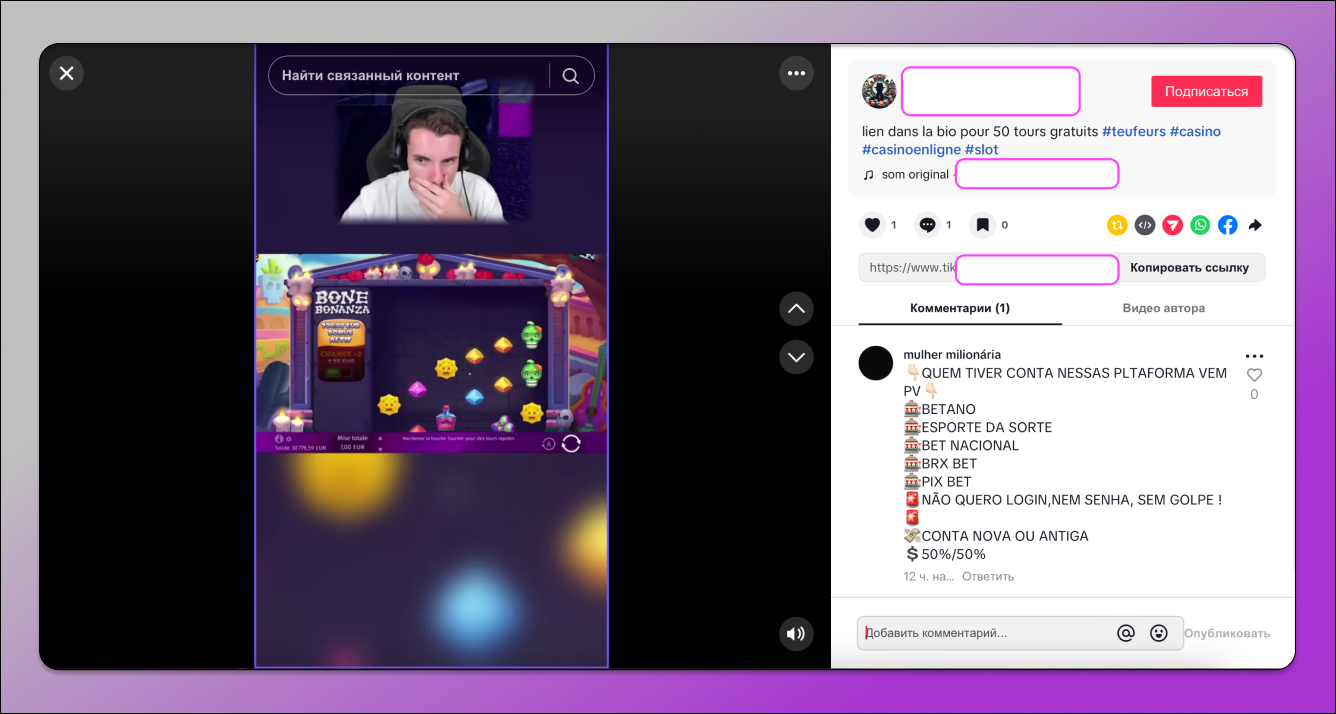Select the Комментарии (1) tab
This screenshot has width=1336, height=714.
pyautogui.click(x=960, y=308)
